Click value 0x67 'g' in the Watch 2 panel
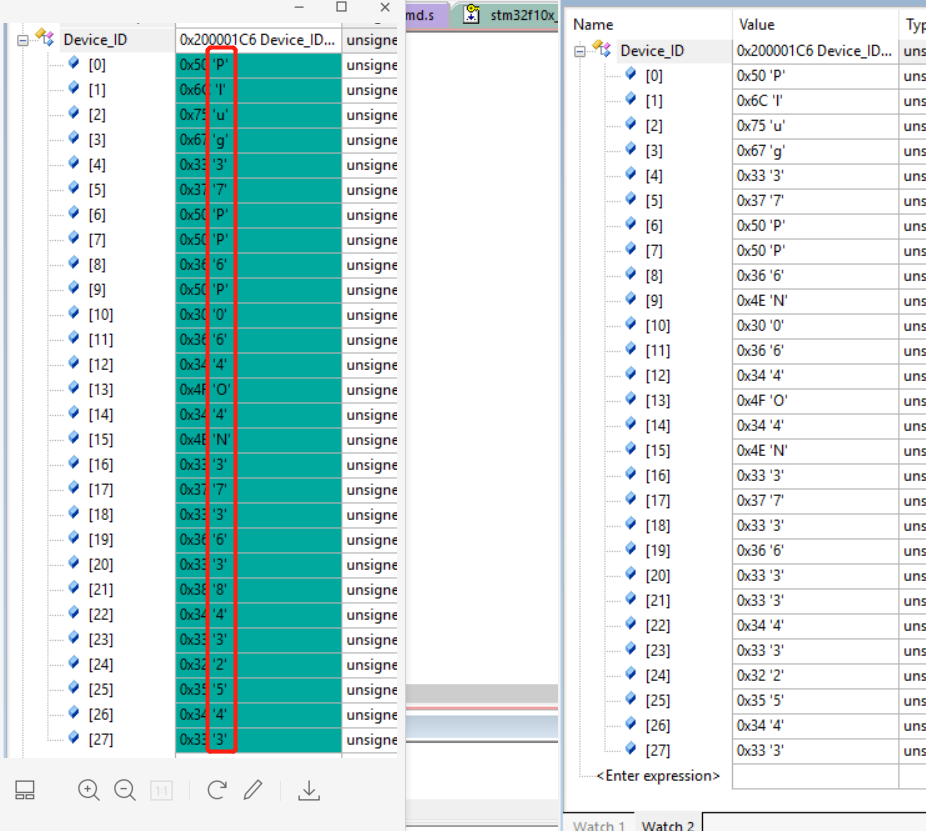926x831 pixels. 761,151
